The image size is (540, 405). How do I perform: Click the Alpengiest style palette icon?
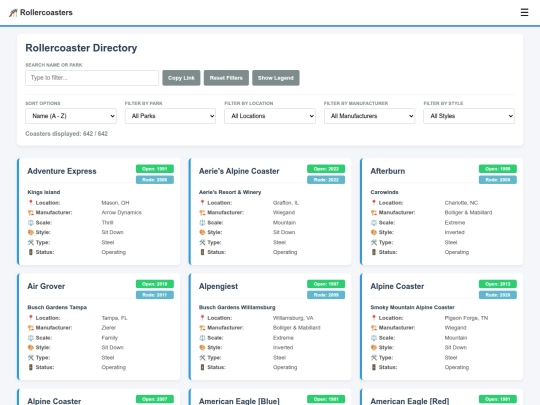[x=202, y=347]
